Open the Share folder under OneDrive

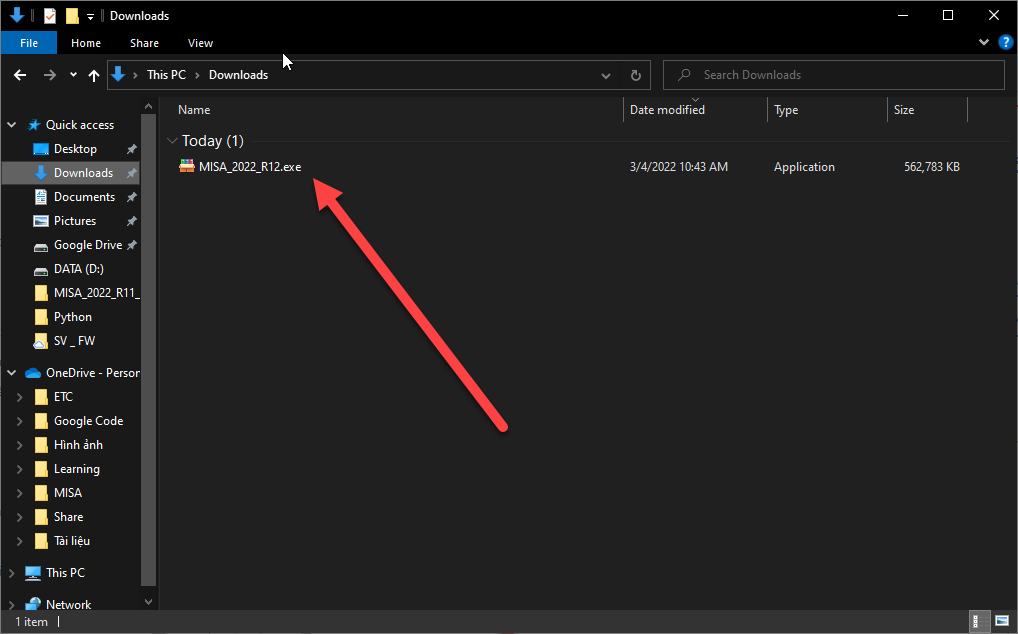68,517
